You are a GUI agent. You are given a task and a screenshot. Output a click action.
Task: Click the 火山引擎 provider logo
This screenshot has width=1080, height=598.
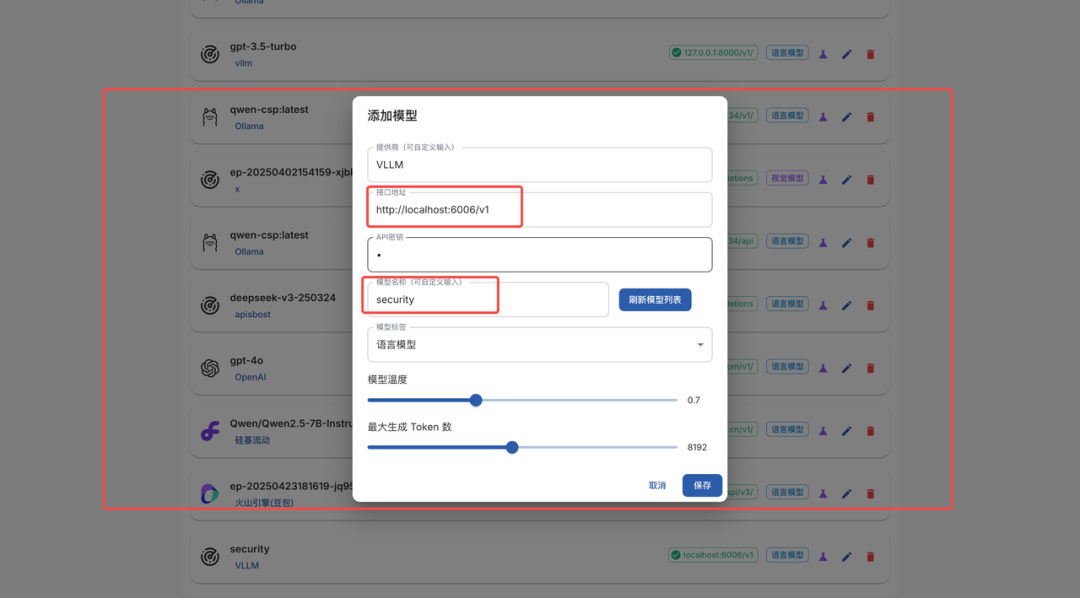coord(209,493)
